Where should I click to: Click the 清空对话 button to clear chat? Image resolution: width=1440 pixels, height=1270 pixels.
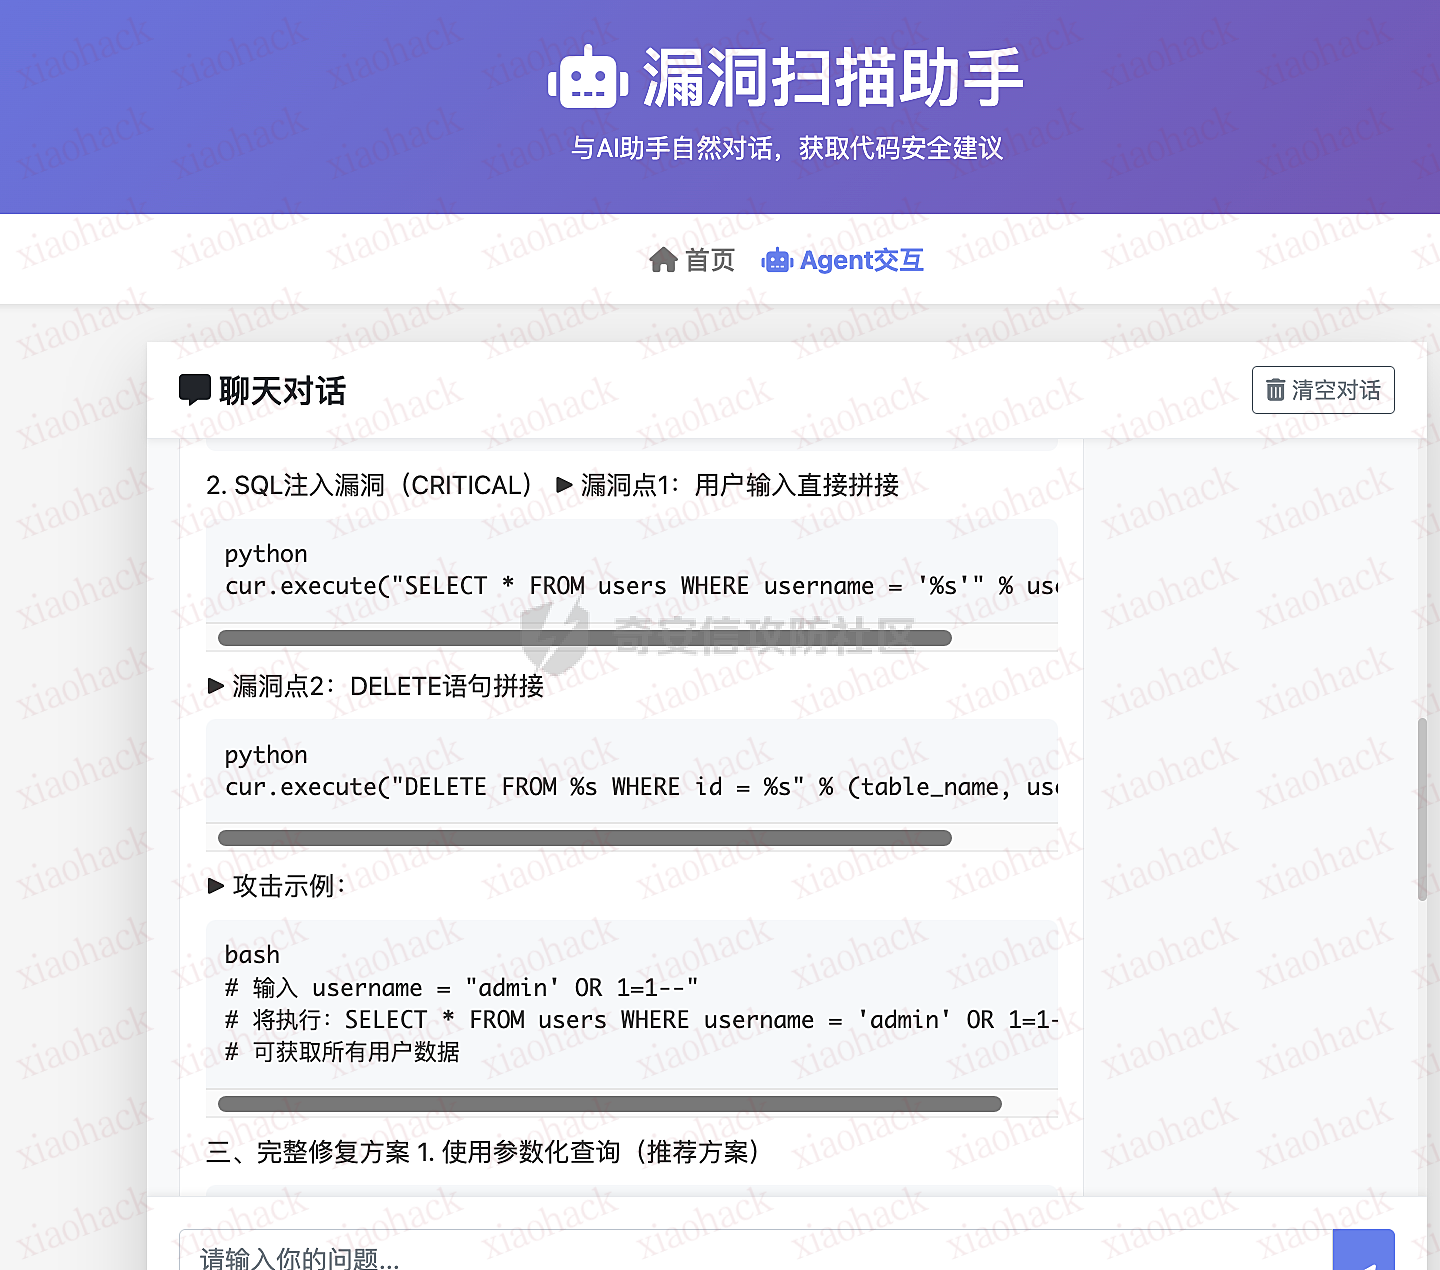1322,390
